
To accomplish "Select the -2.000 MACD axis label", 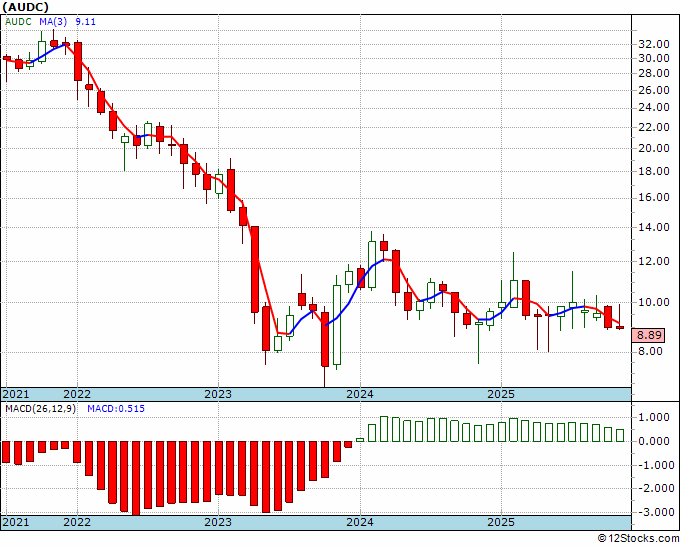I will pos(655,489).
